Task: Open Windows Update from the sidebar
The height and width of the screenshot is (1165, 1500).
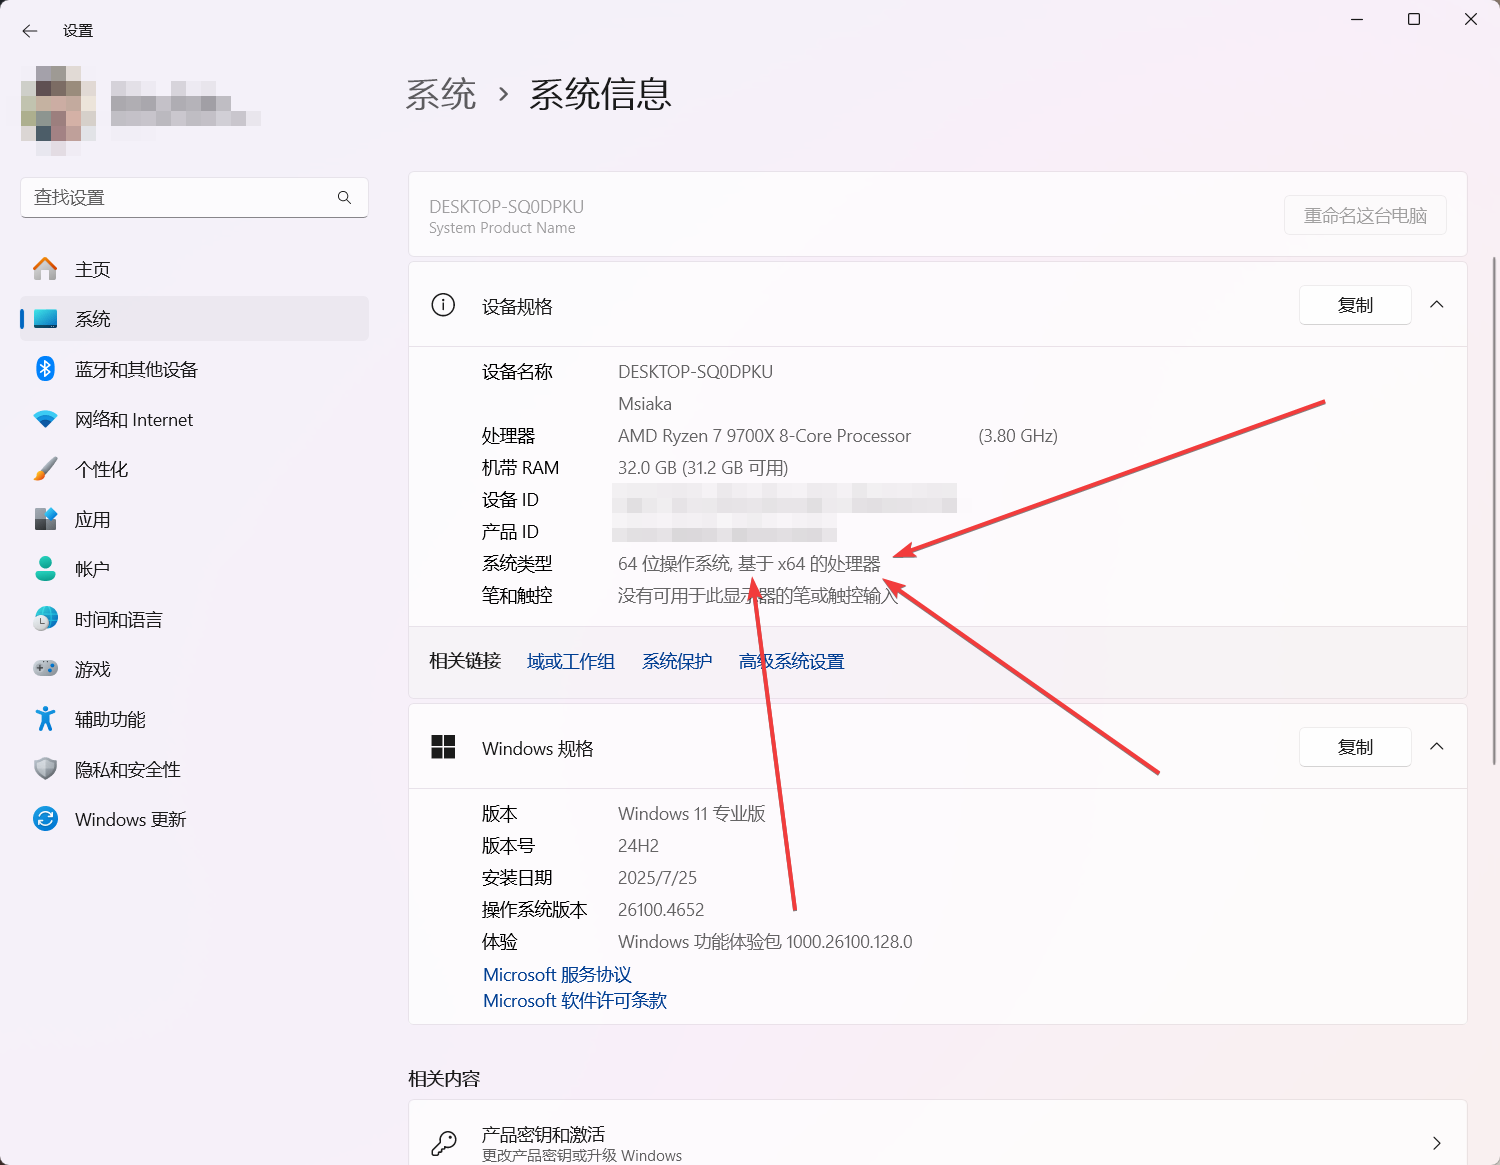Action: [130, 820]
